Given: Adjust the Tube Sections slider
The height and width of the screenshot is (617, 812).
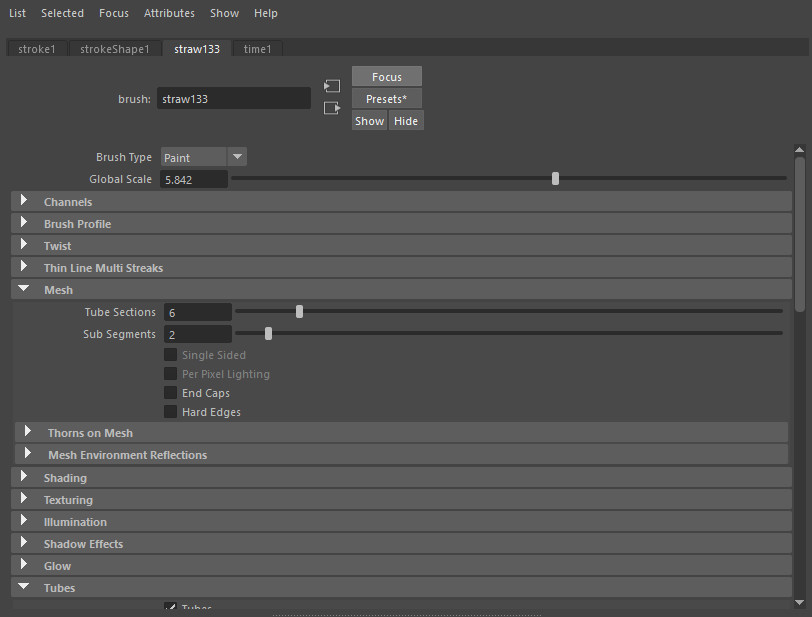Looking at the screenshot, I should tap(299, 311).
